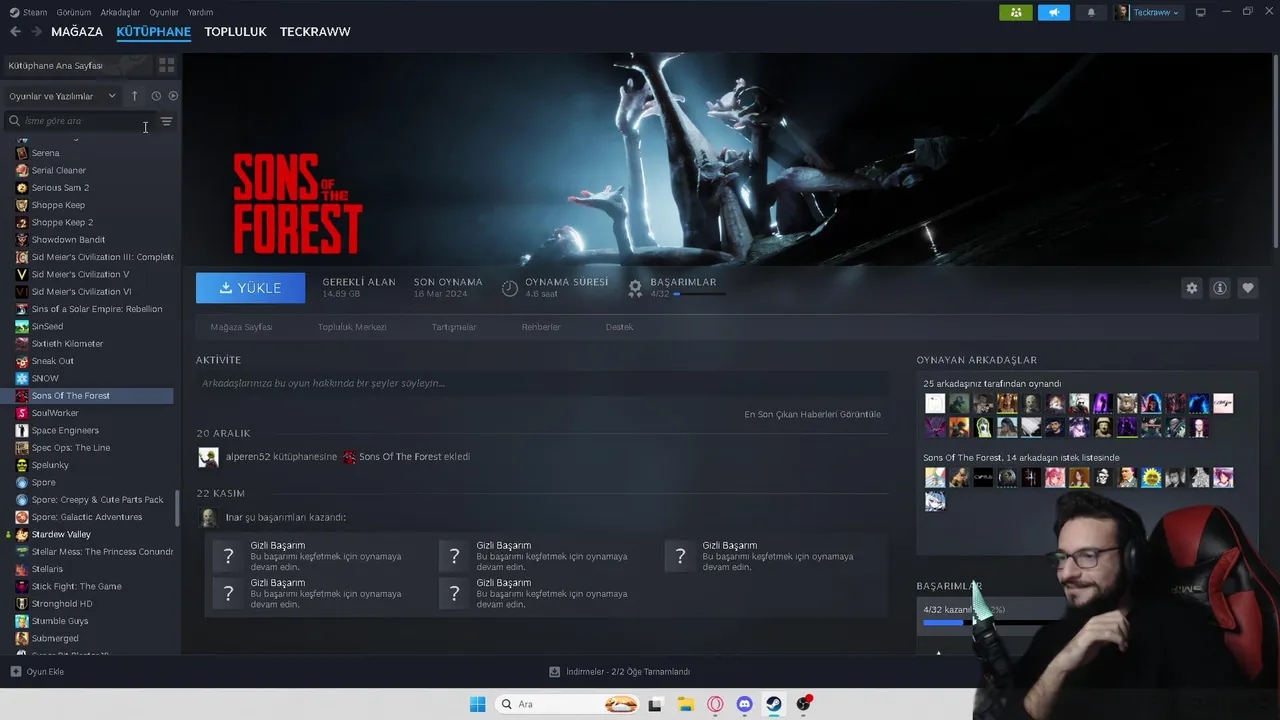This screenshot has width=1280, height=720.
Task: Open Steam icon in taskbar
Action: click(774, 704)
